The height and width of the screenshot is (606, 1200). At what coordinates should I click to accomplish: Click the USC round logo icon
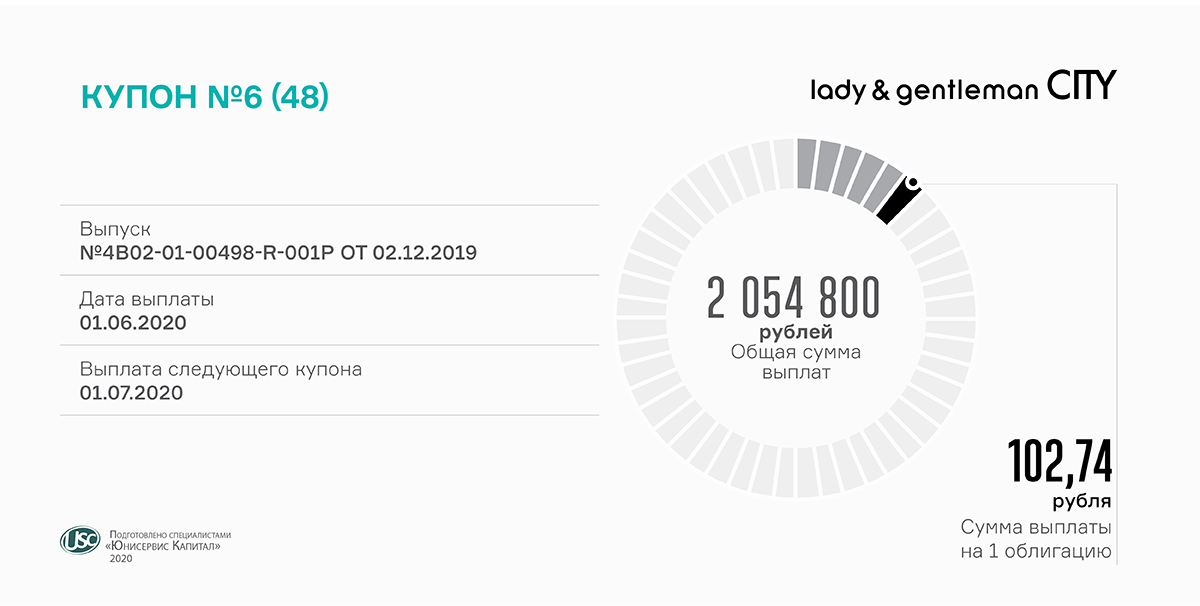[80, 541]
